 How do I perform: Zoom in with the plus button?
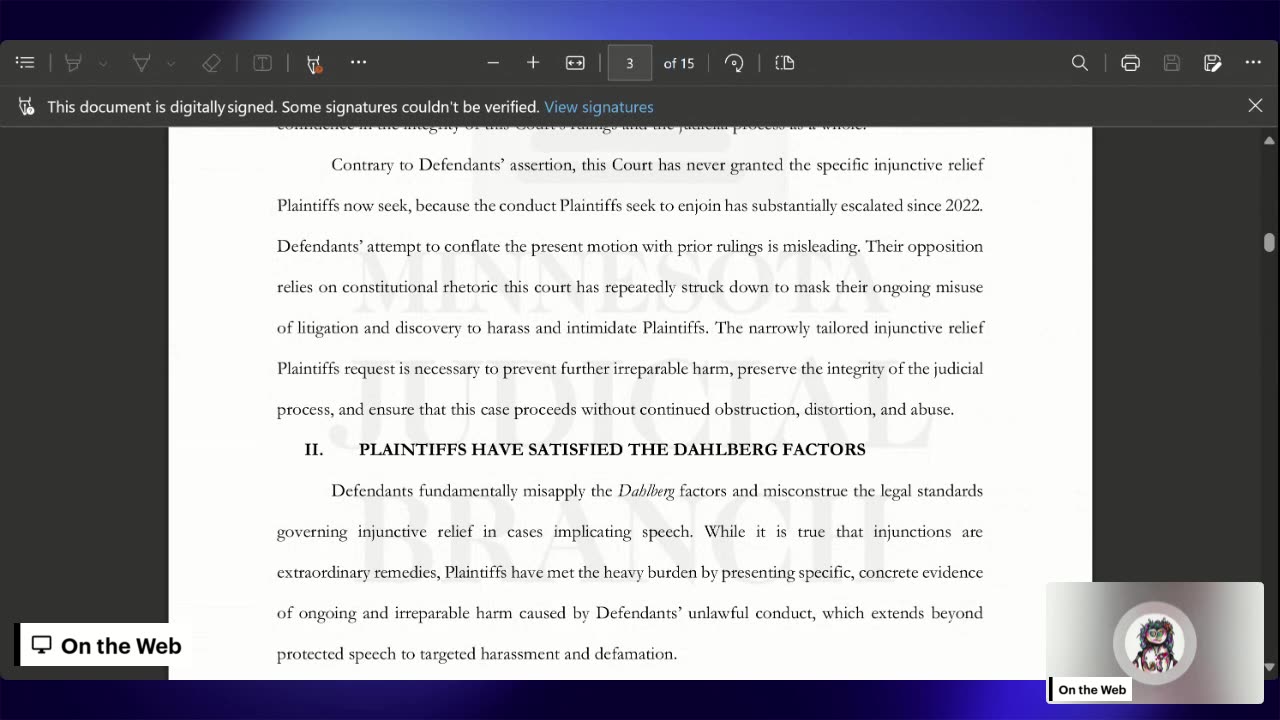[x=533, y=63]
